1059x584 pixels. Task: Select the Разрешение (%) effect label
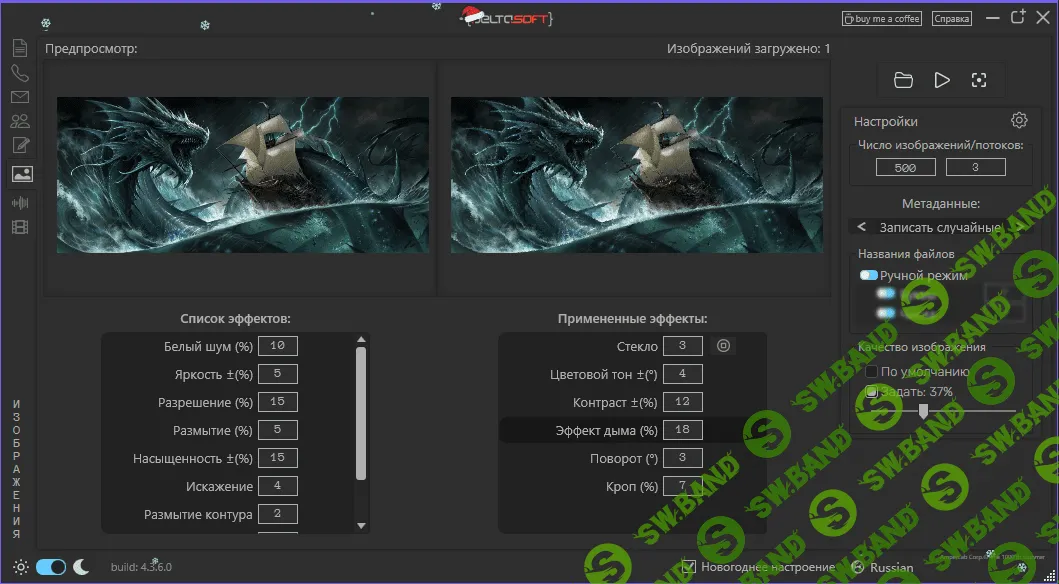point(205,402)
